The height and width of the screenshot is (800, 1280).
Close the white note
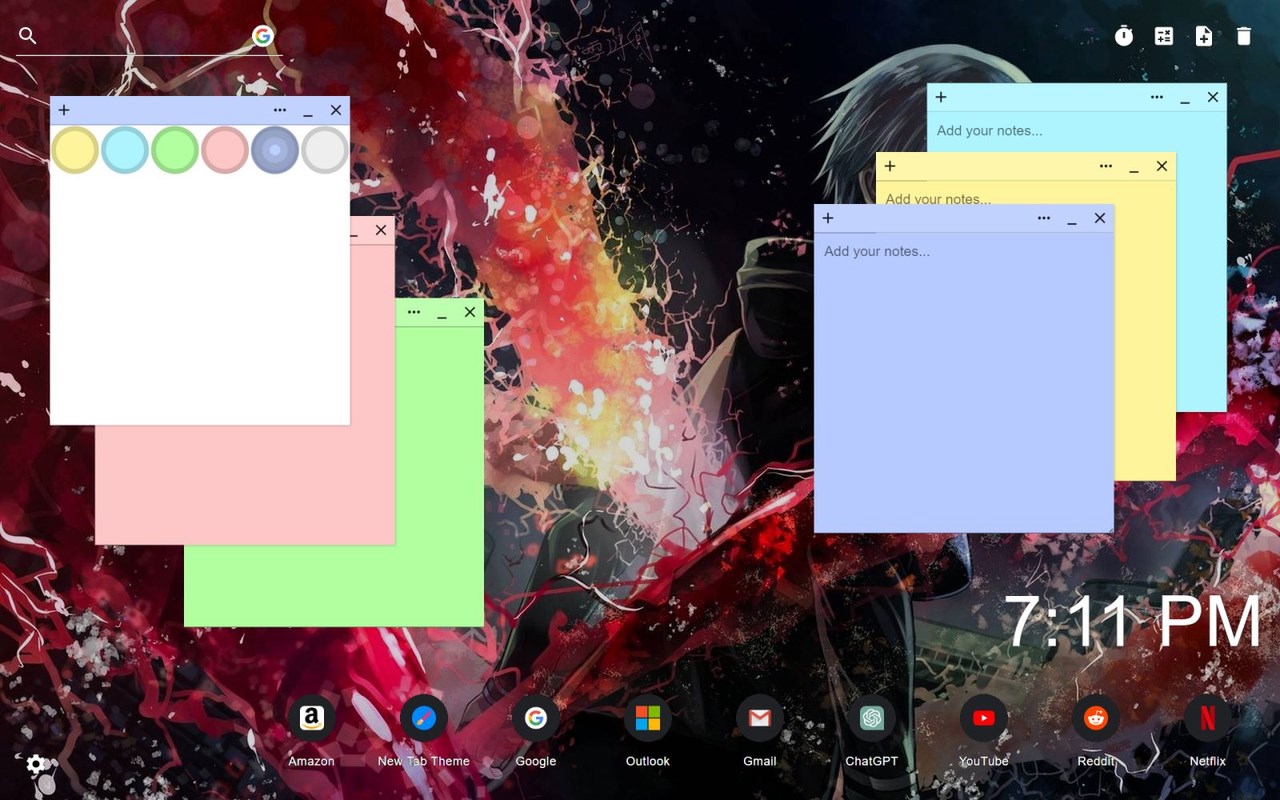[336, 110]
